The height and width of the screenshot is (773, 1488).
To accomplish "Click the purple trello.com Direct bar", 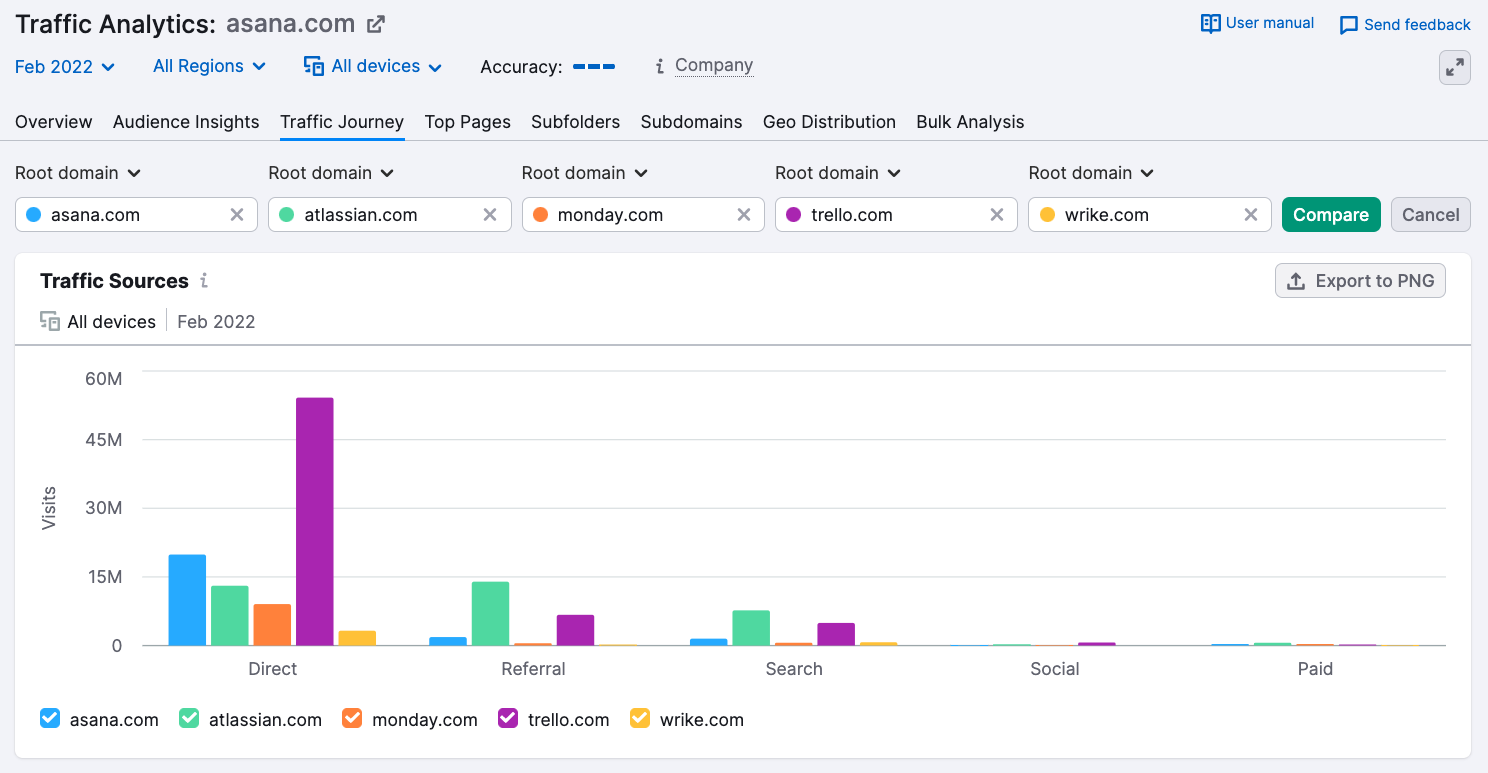I will point(314,520).
